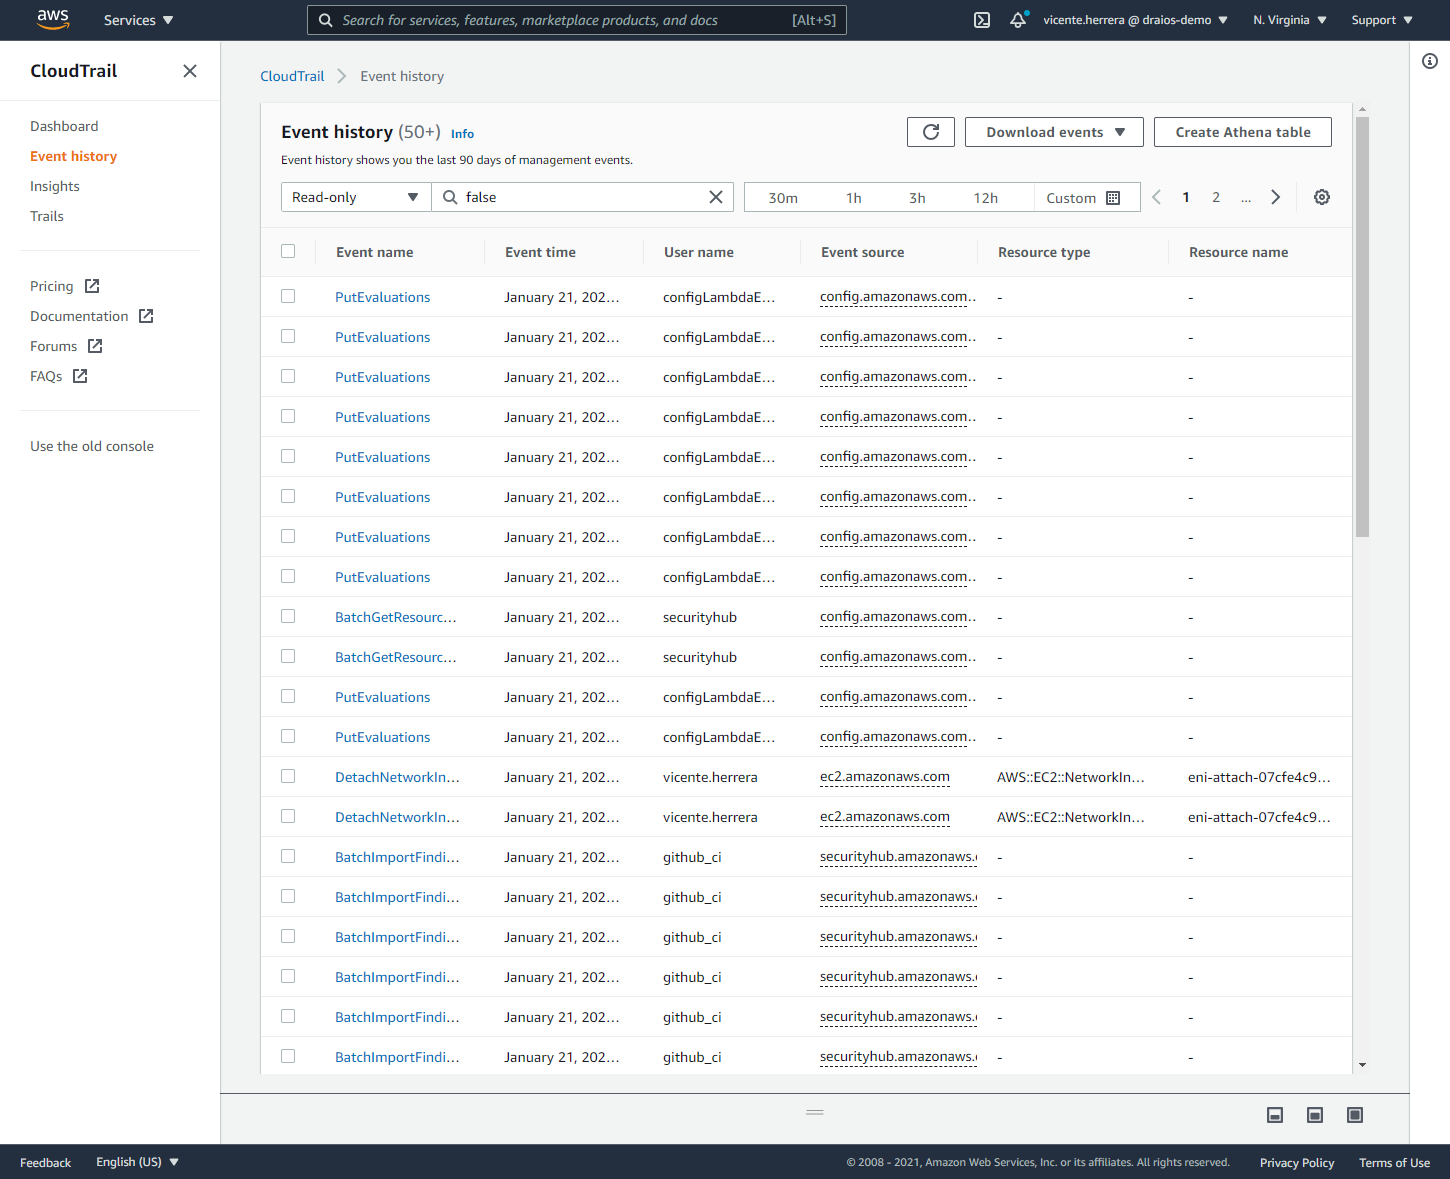Click Create Athena table button
The height and width of the screenshot is (1179, 1450).
click(x=1243, y=132)
